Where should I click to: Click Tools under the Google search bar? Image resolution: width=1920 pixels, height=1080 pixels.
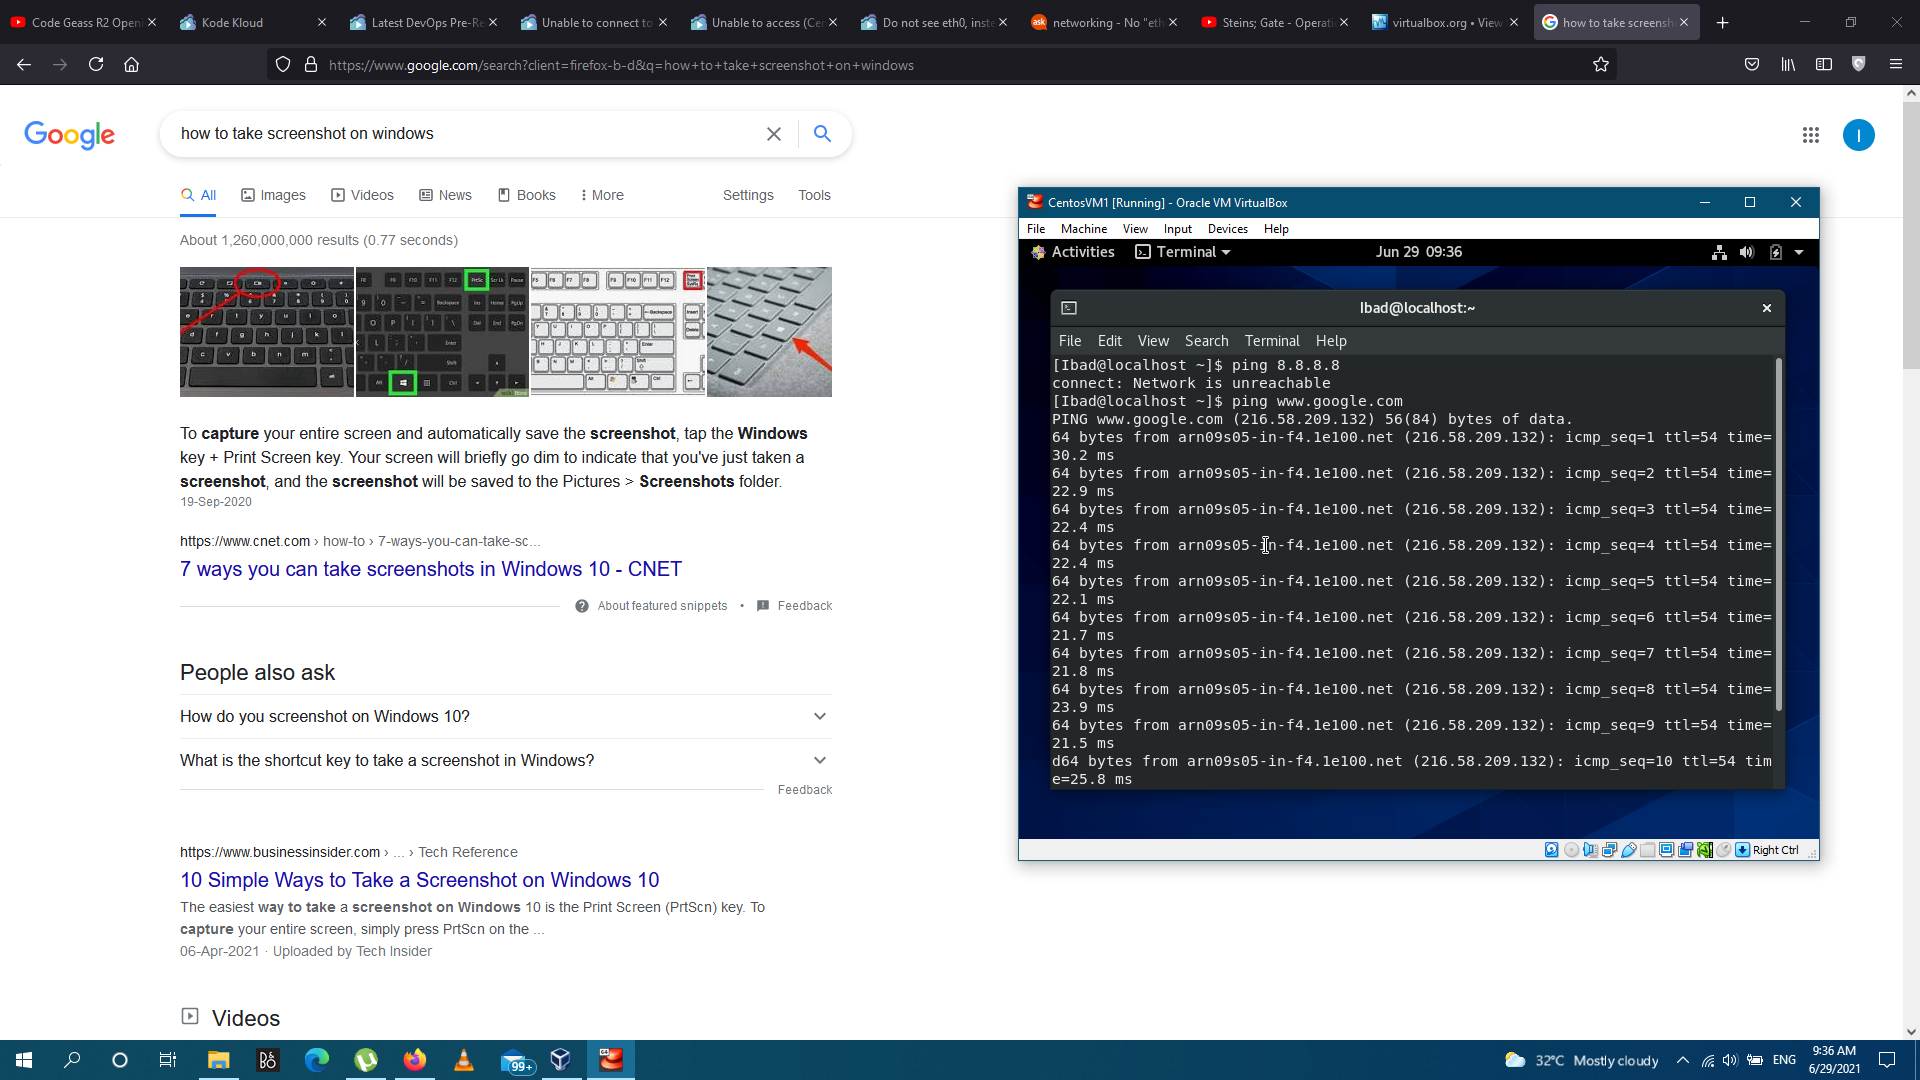[814, 195]
